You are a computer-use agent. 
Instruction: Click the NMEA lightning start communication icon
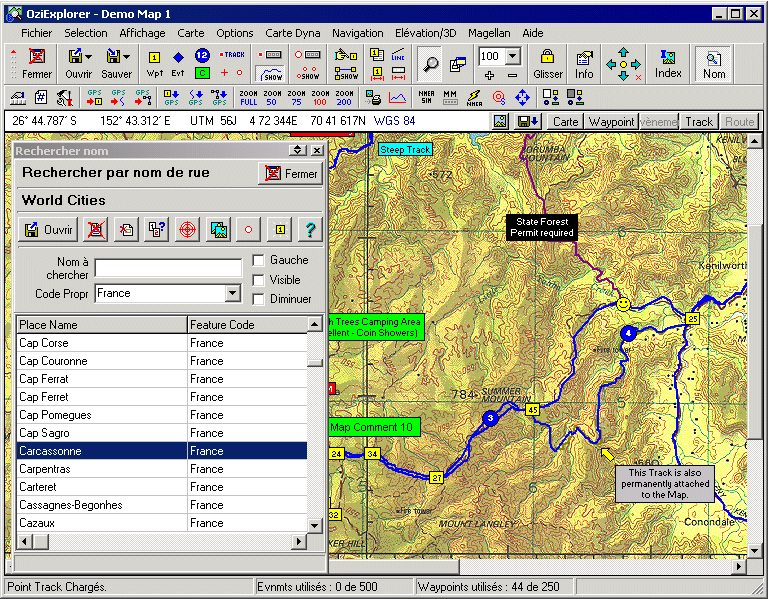click(474, 97)
